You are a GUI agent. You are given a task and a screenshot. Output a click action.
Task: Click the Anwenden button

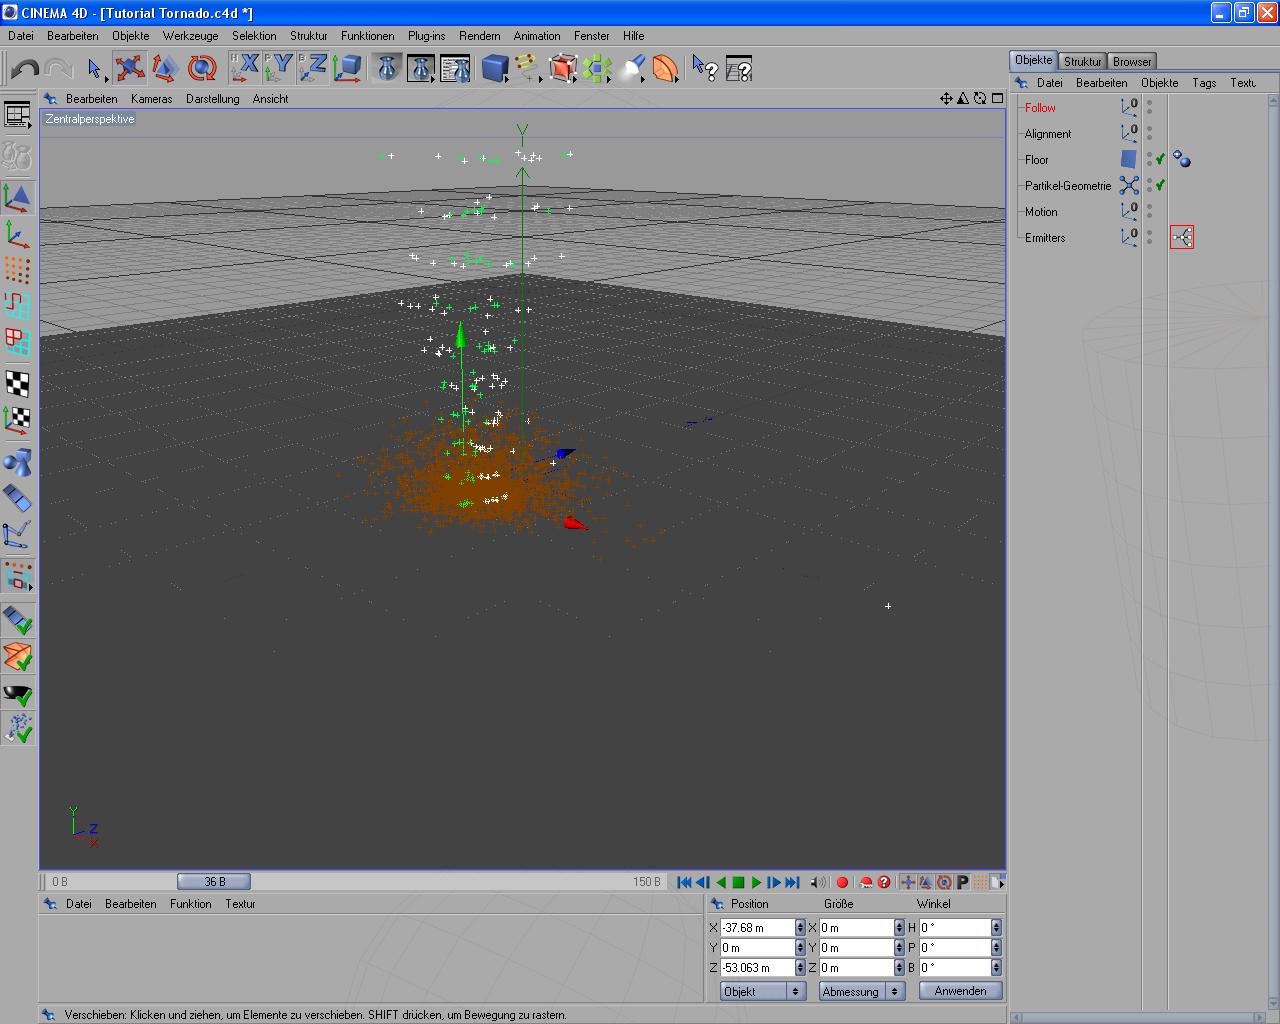[x=960, y=991]
